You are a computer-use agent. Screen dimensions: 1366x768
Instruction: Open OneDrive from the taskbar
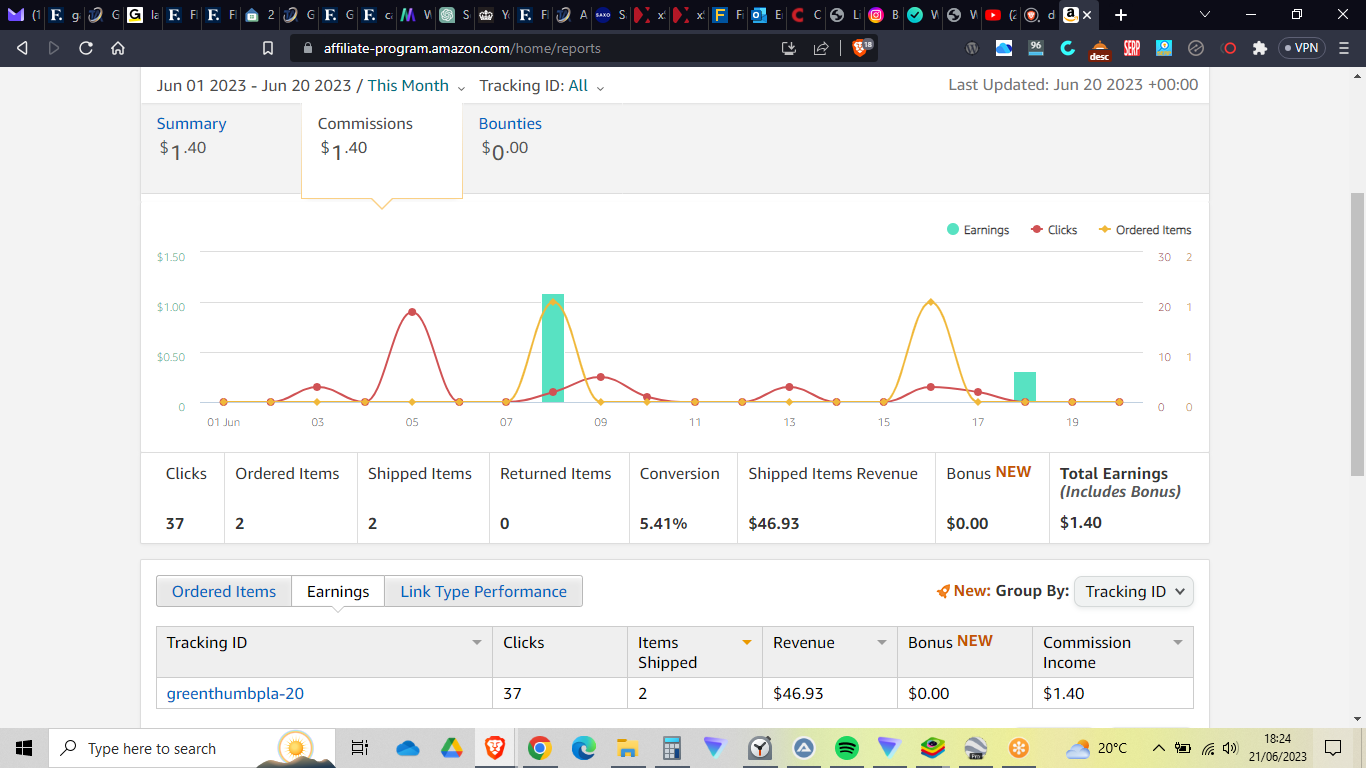click(x=407, y=748)
